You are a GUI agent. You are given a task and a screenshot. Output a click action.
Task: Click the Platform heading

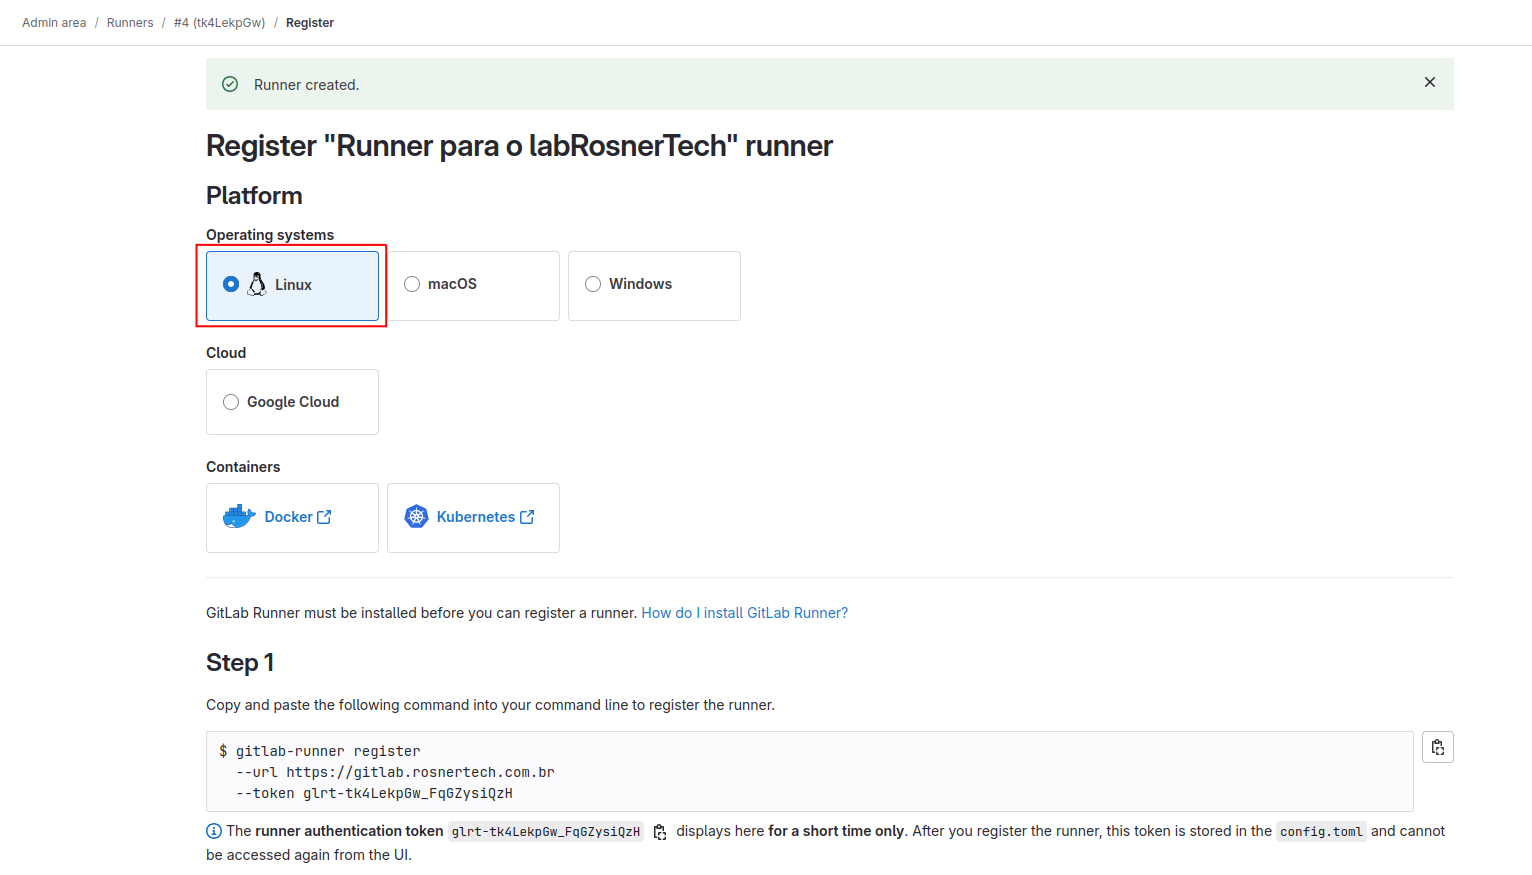coord(254,196)
